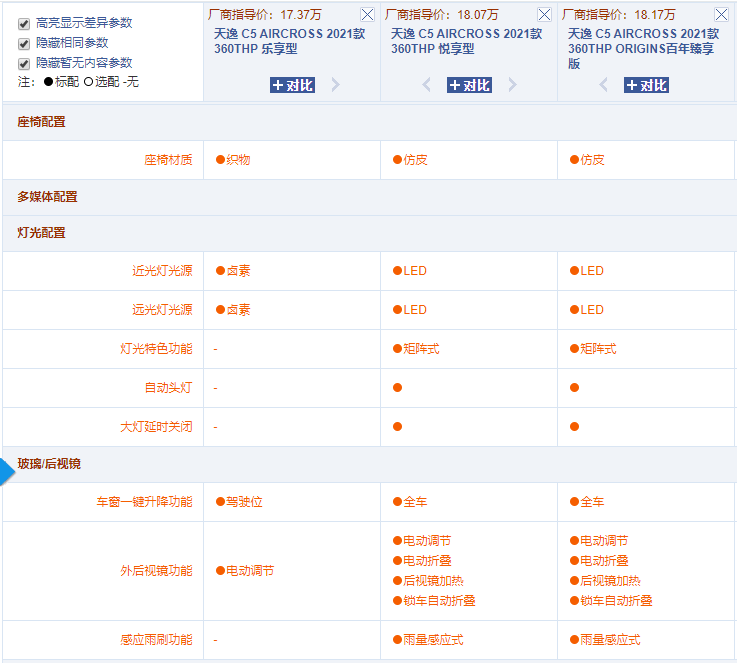The height and width of the screenshot is (663, 737).
Task: Open 360THP ORIGINS百年臻享版 model link
Action: [643, 48]
